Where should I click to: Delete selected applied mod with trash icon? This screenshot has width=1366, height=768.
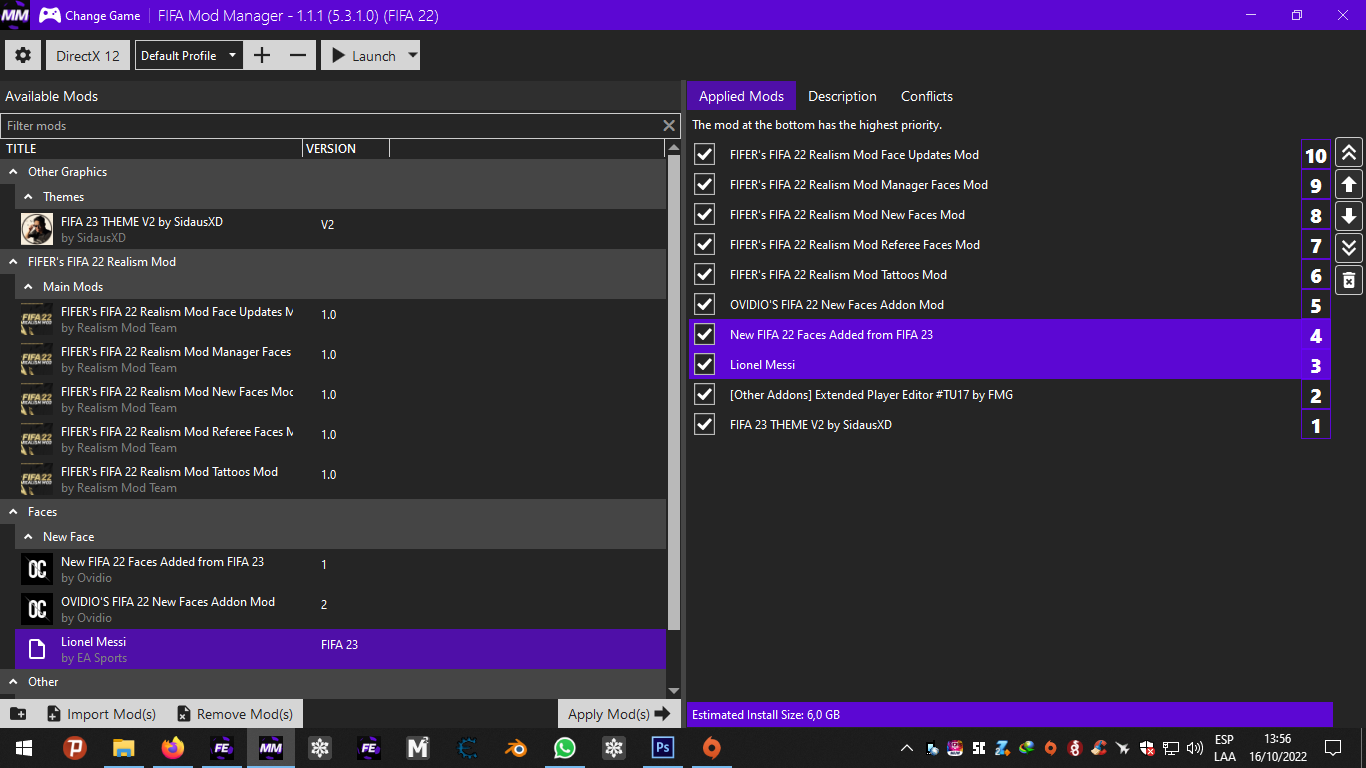tap(1349, 280)
